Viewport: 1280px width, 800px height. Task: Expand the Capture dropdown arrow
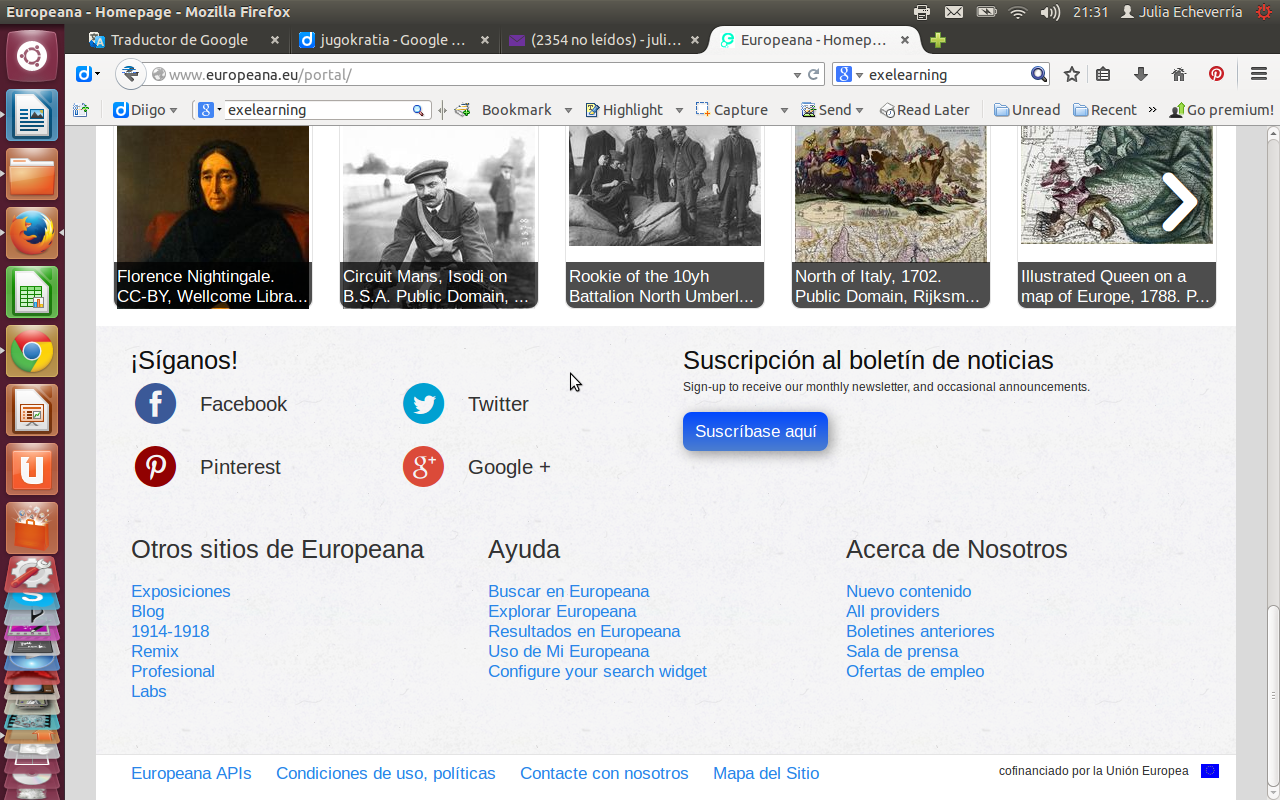click(784, 110)
